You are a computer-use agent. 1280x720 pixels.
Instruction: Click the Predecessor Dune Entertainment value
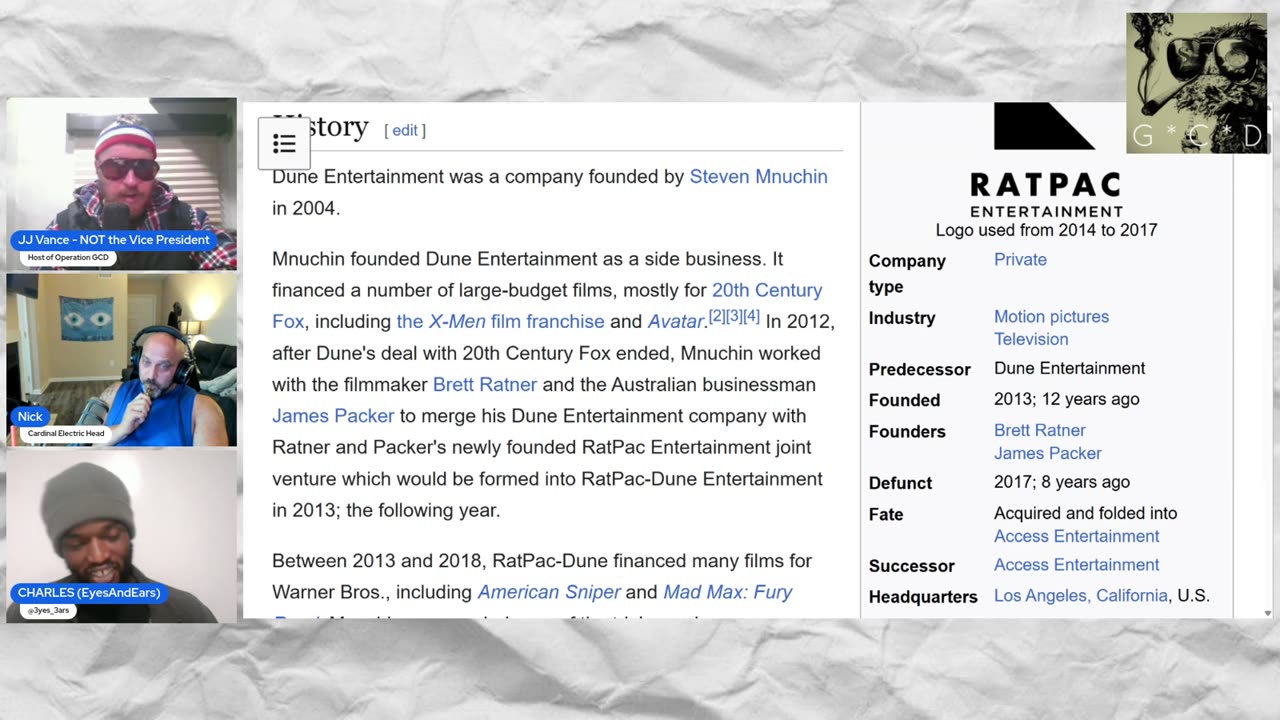point(1069,368)
